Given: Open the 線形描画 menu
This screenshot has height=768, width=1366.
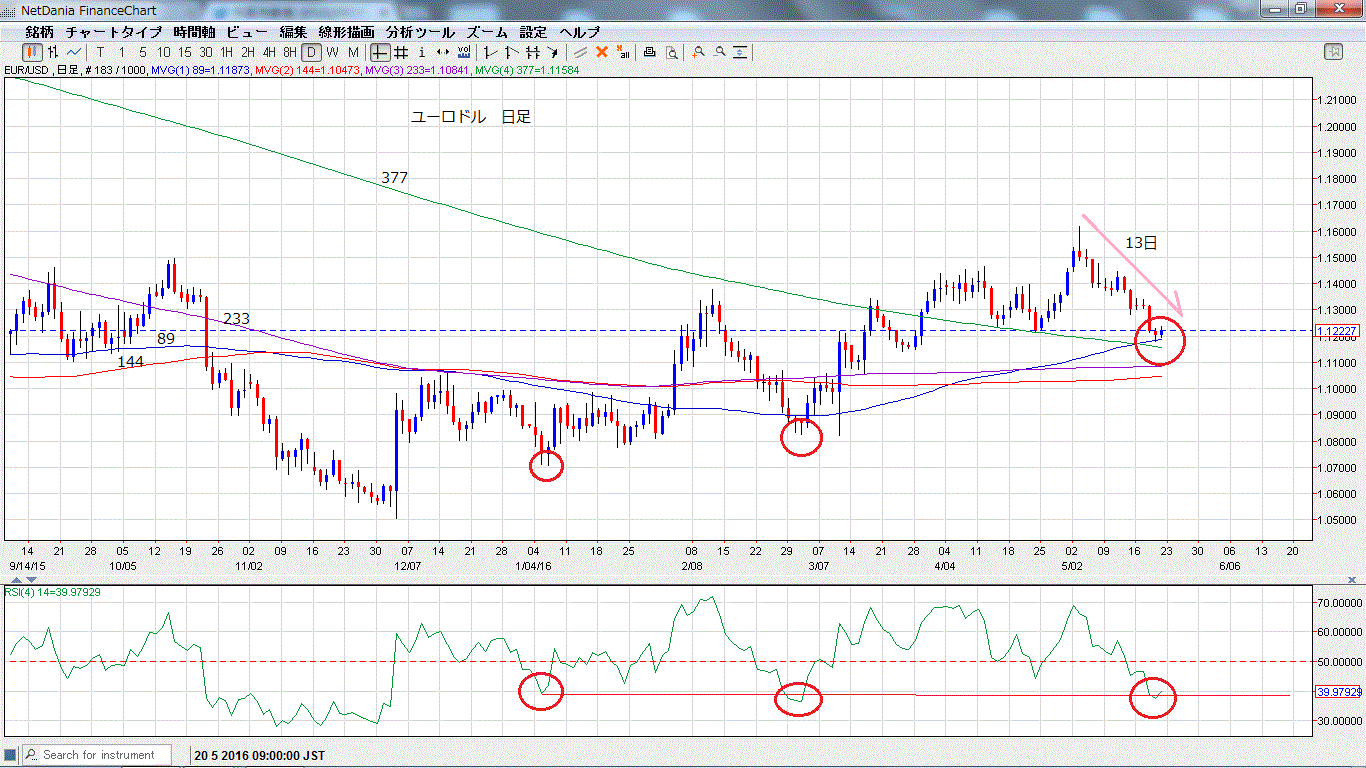Looking at the screenshot, I should coord(347,32).
